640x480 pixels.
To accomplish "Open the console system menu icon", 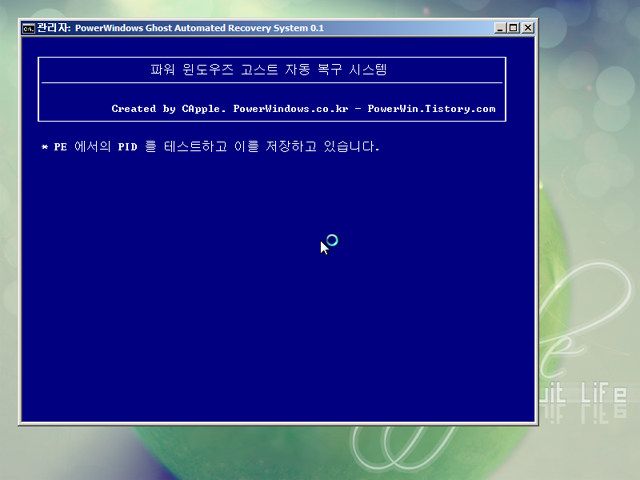I will 29,28.
